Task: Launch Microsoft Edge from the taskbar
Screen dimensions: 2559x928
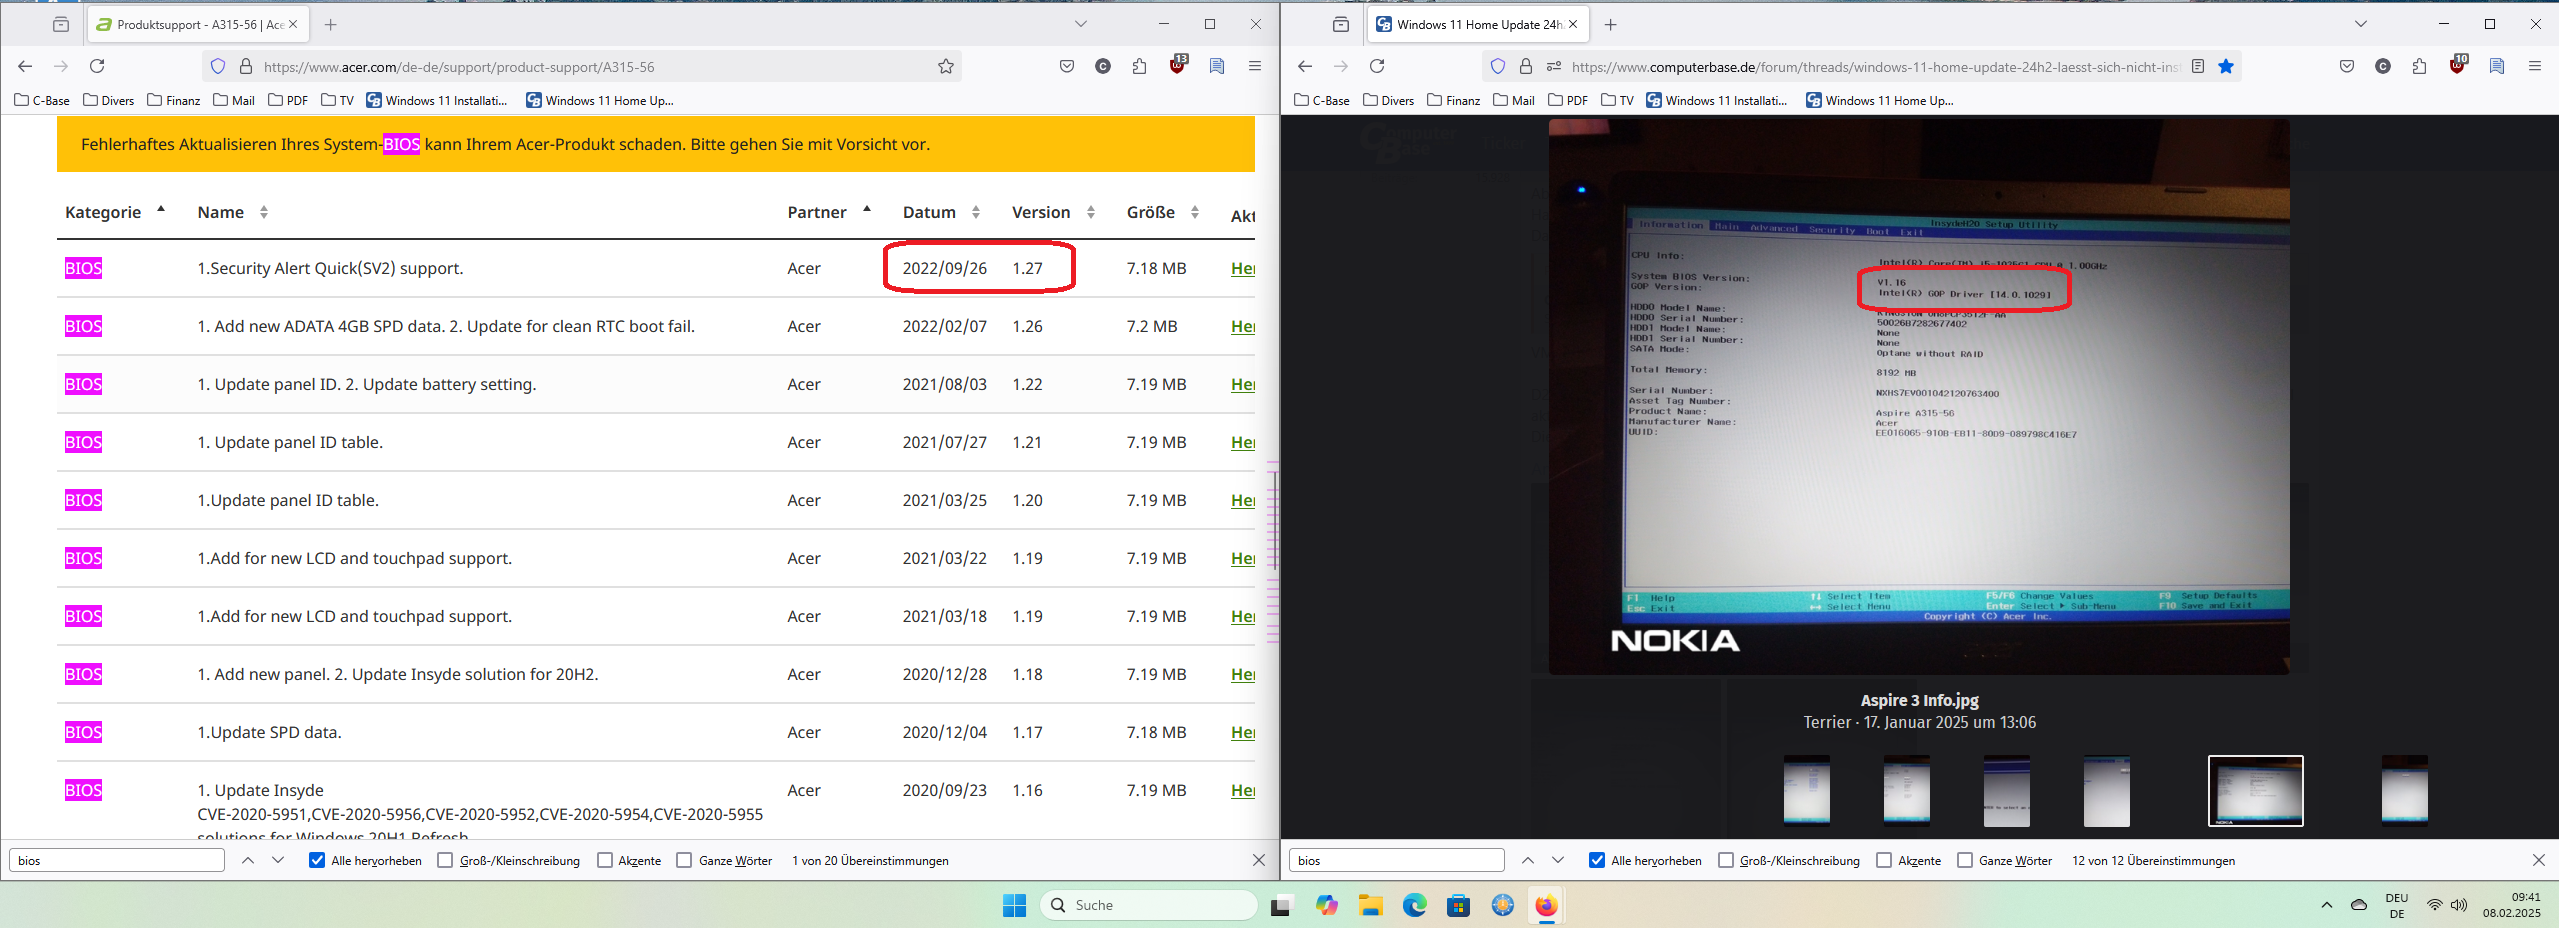Action: (x=1414, y=905)
